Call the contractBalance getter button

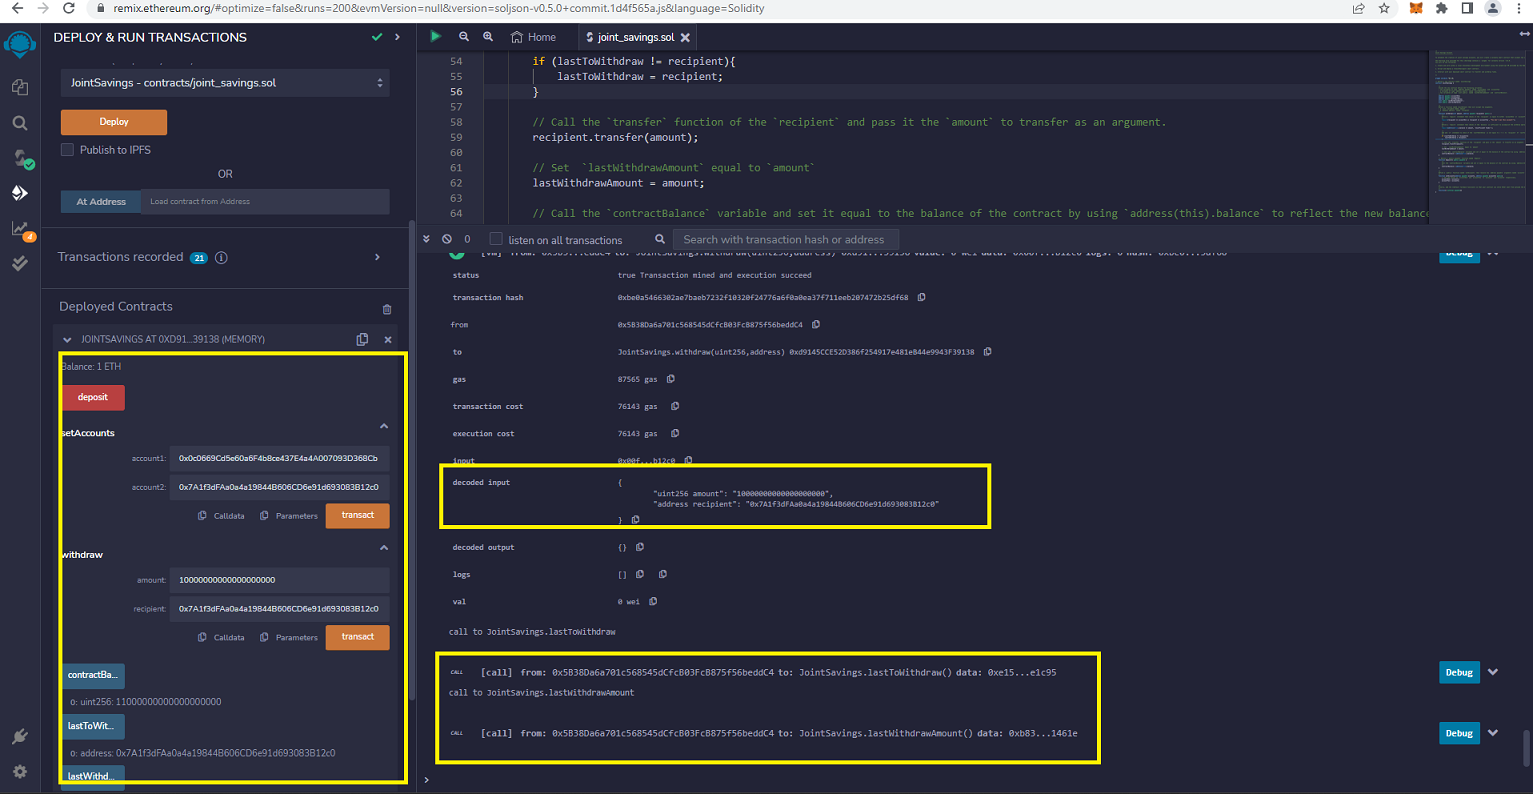pos(93,675)
